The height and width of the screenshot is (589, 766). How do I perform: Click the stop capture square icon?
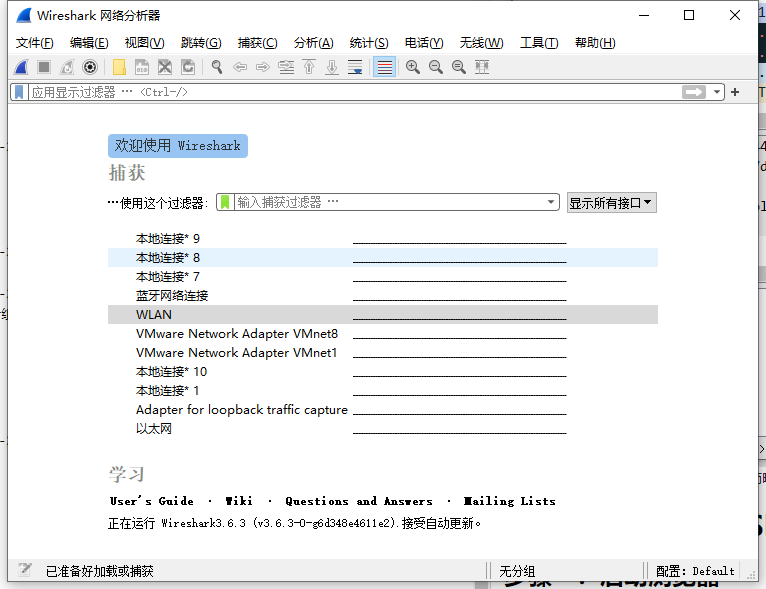pos(44,67)
